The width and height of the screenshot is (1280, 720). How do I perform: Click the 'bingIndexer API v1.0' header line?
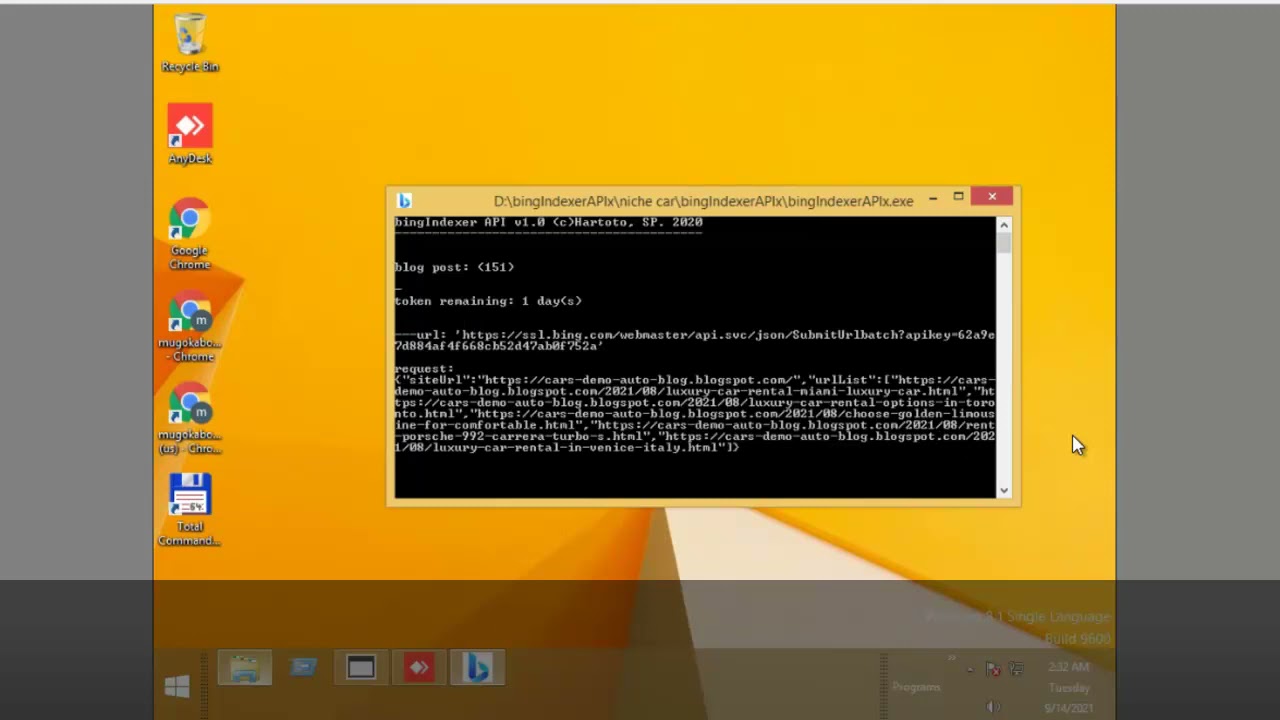(x=548, y=222)
